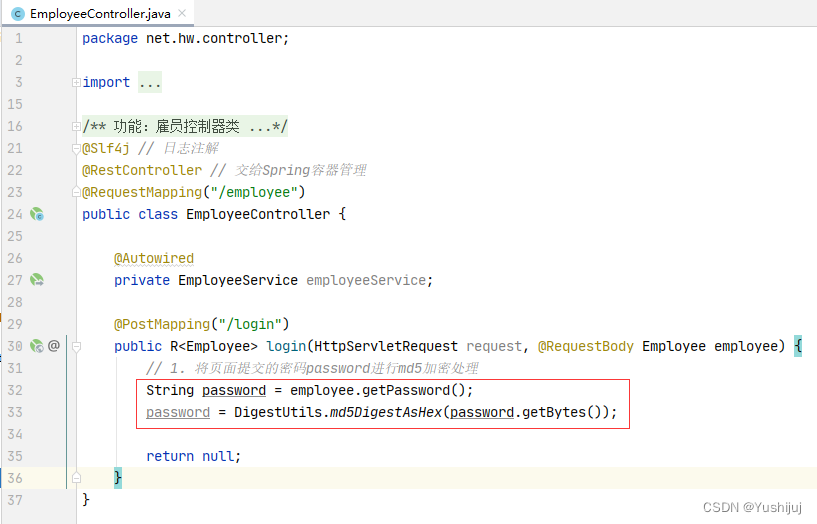Click the login method name
The height and width of the screenshot is (524, 817).
click(x=286, y=346)
